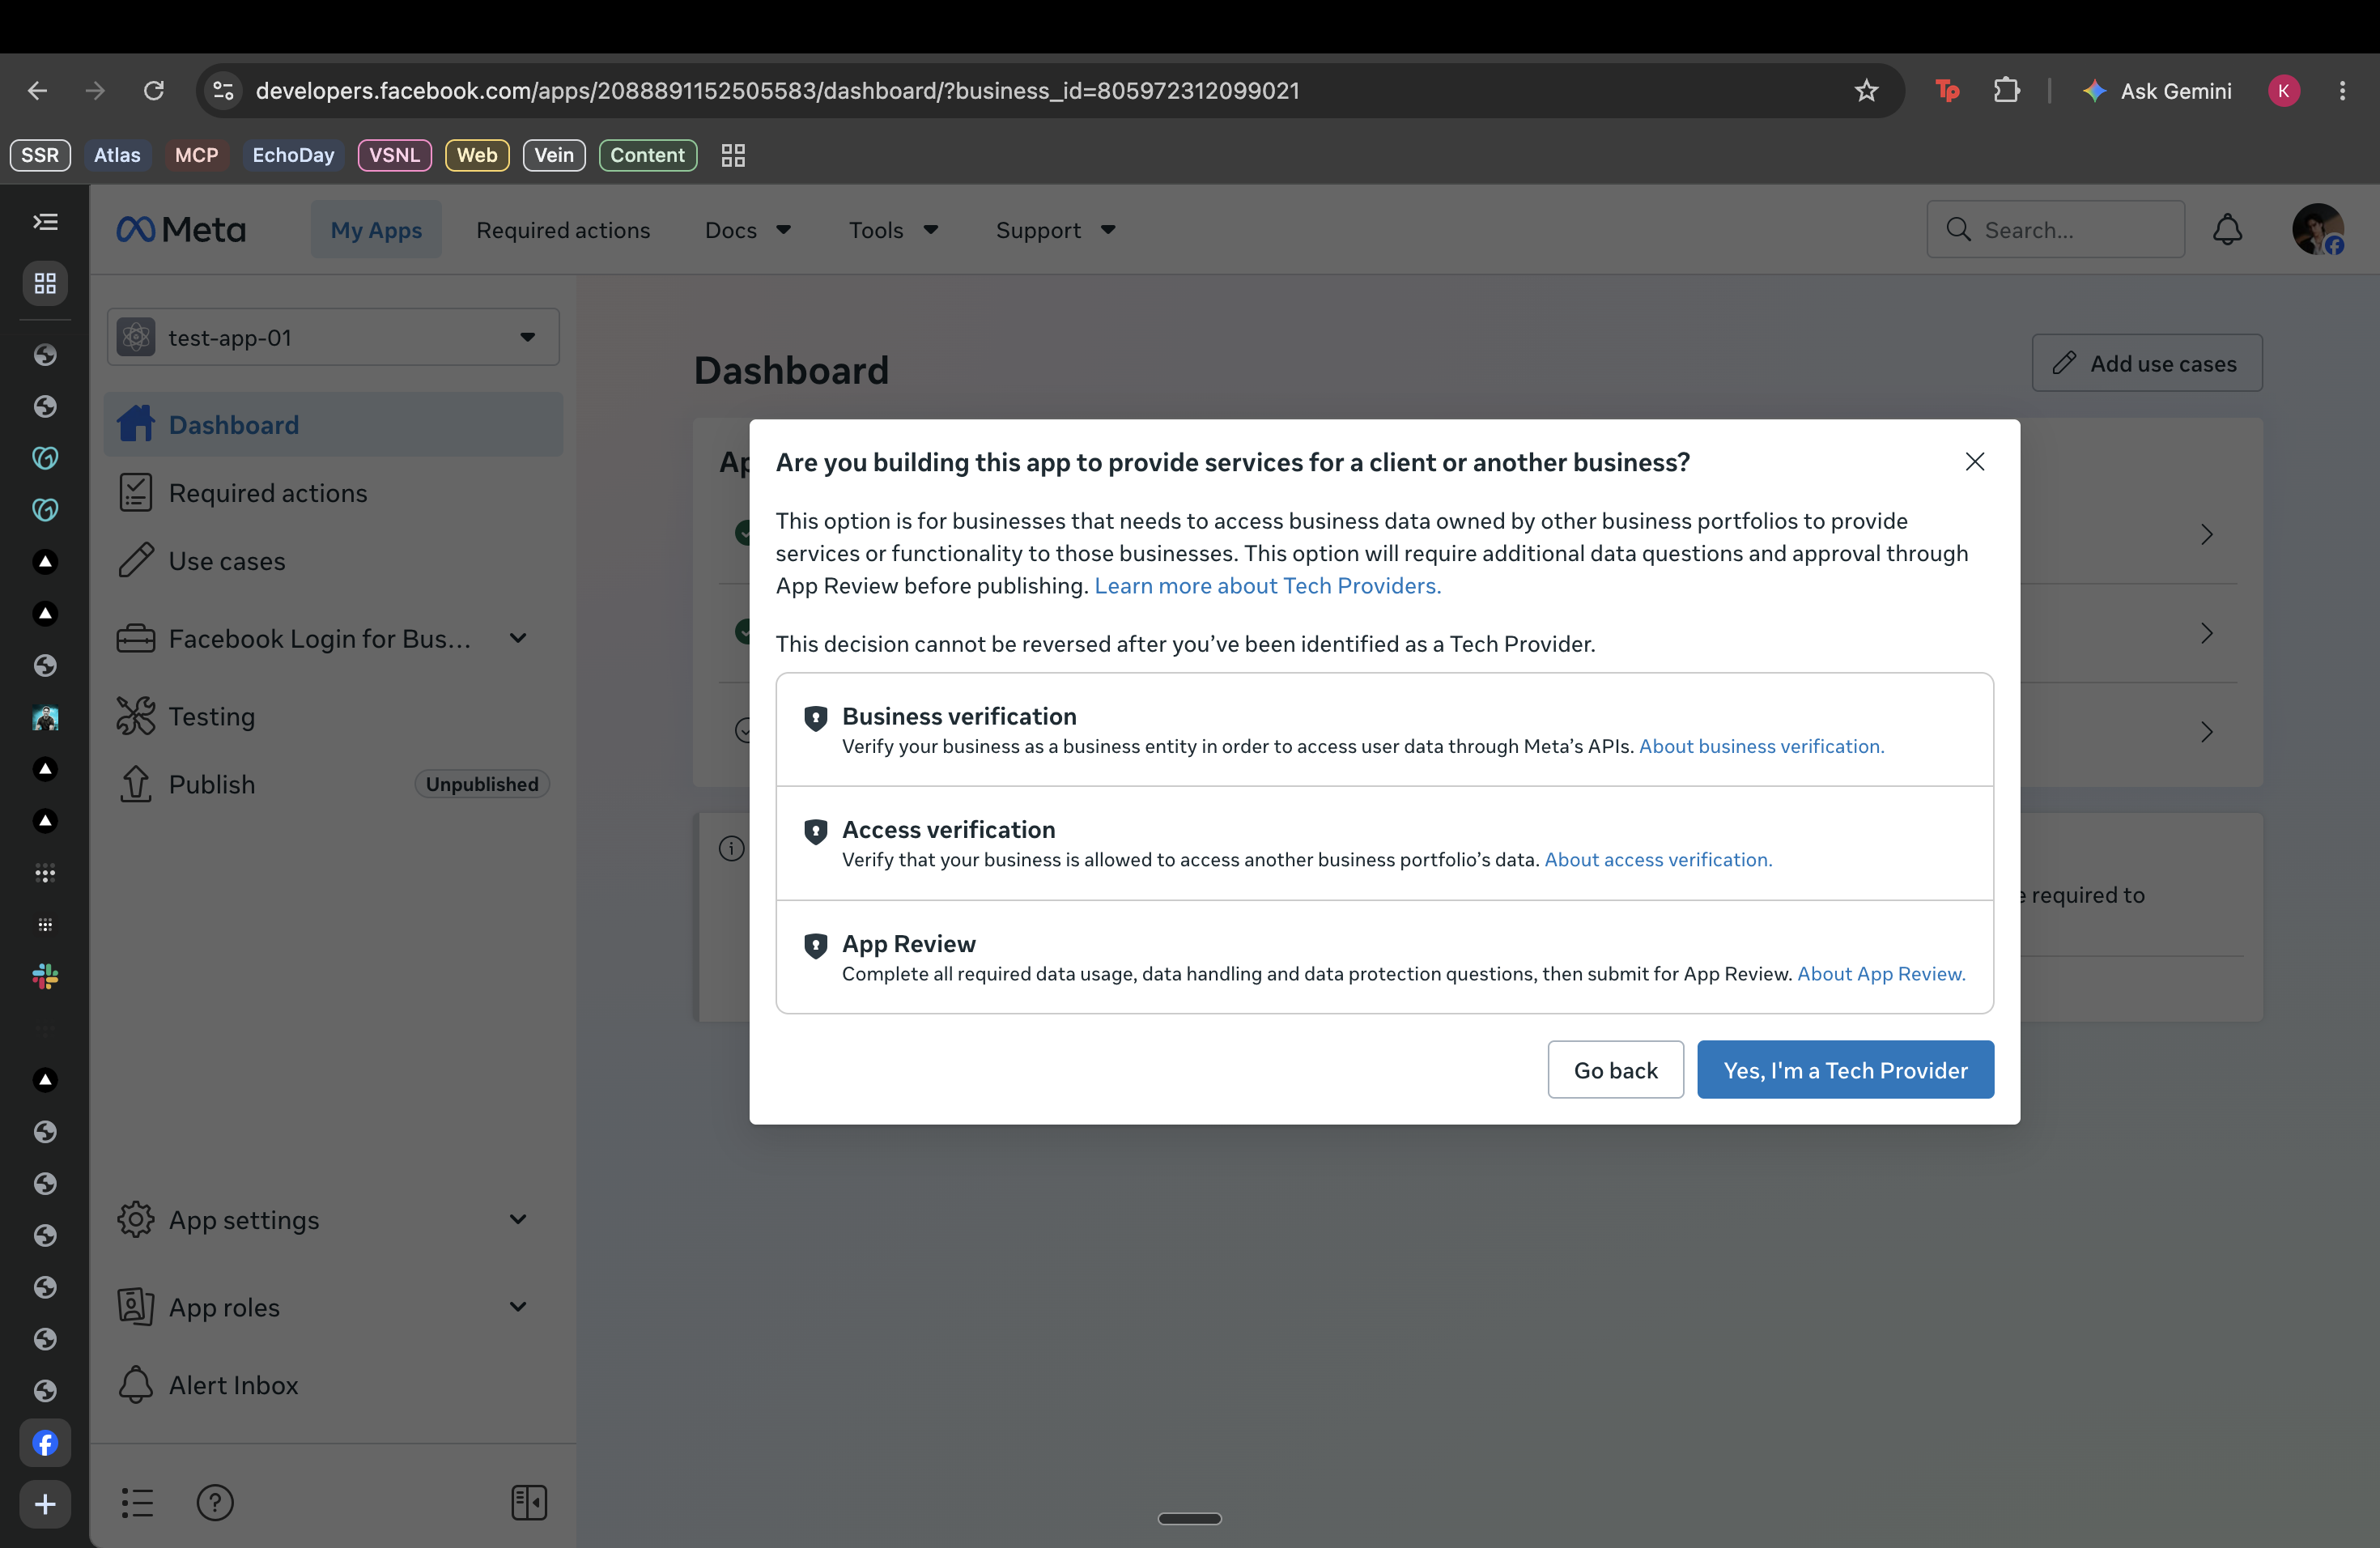Open the site information icon in address bar
The height and width of the screenshot is (1548, 2380).
224,91
